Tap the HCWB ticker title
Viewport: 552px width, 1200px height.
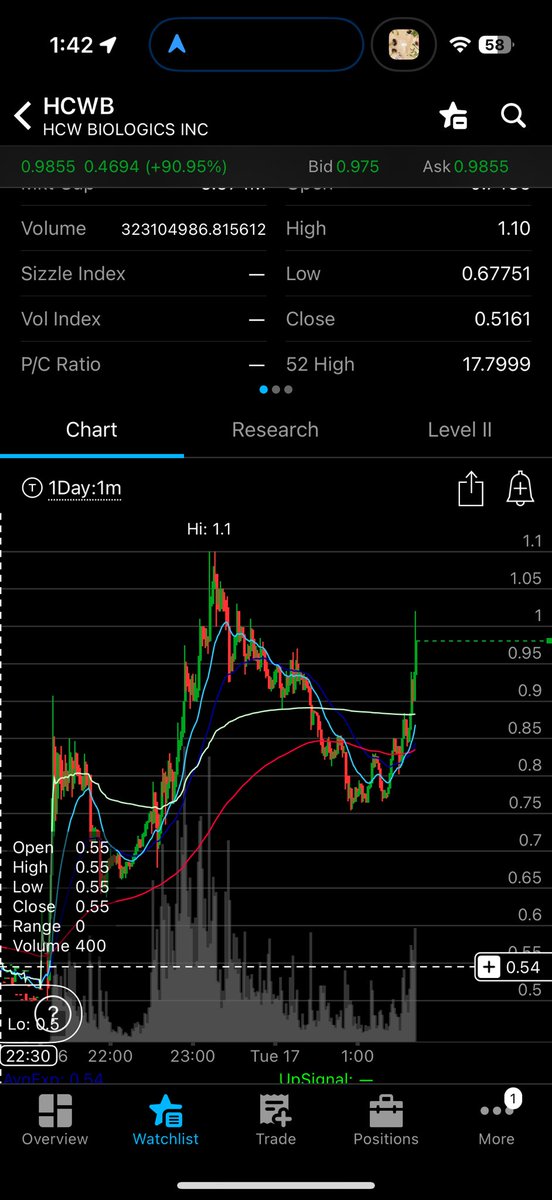(77, 108)
